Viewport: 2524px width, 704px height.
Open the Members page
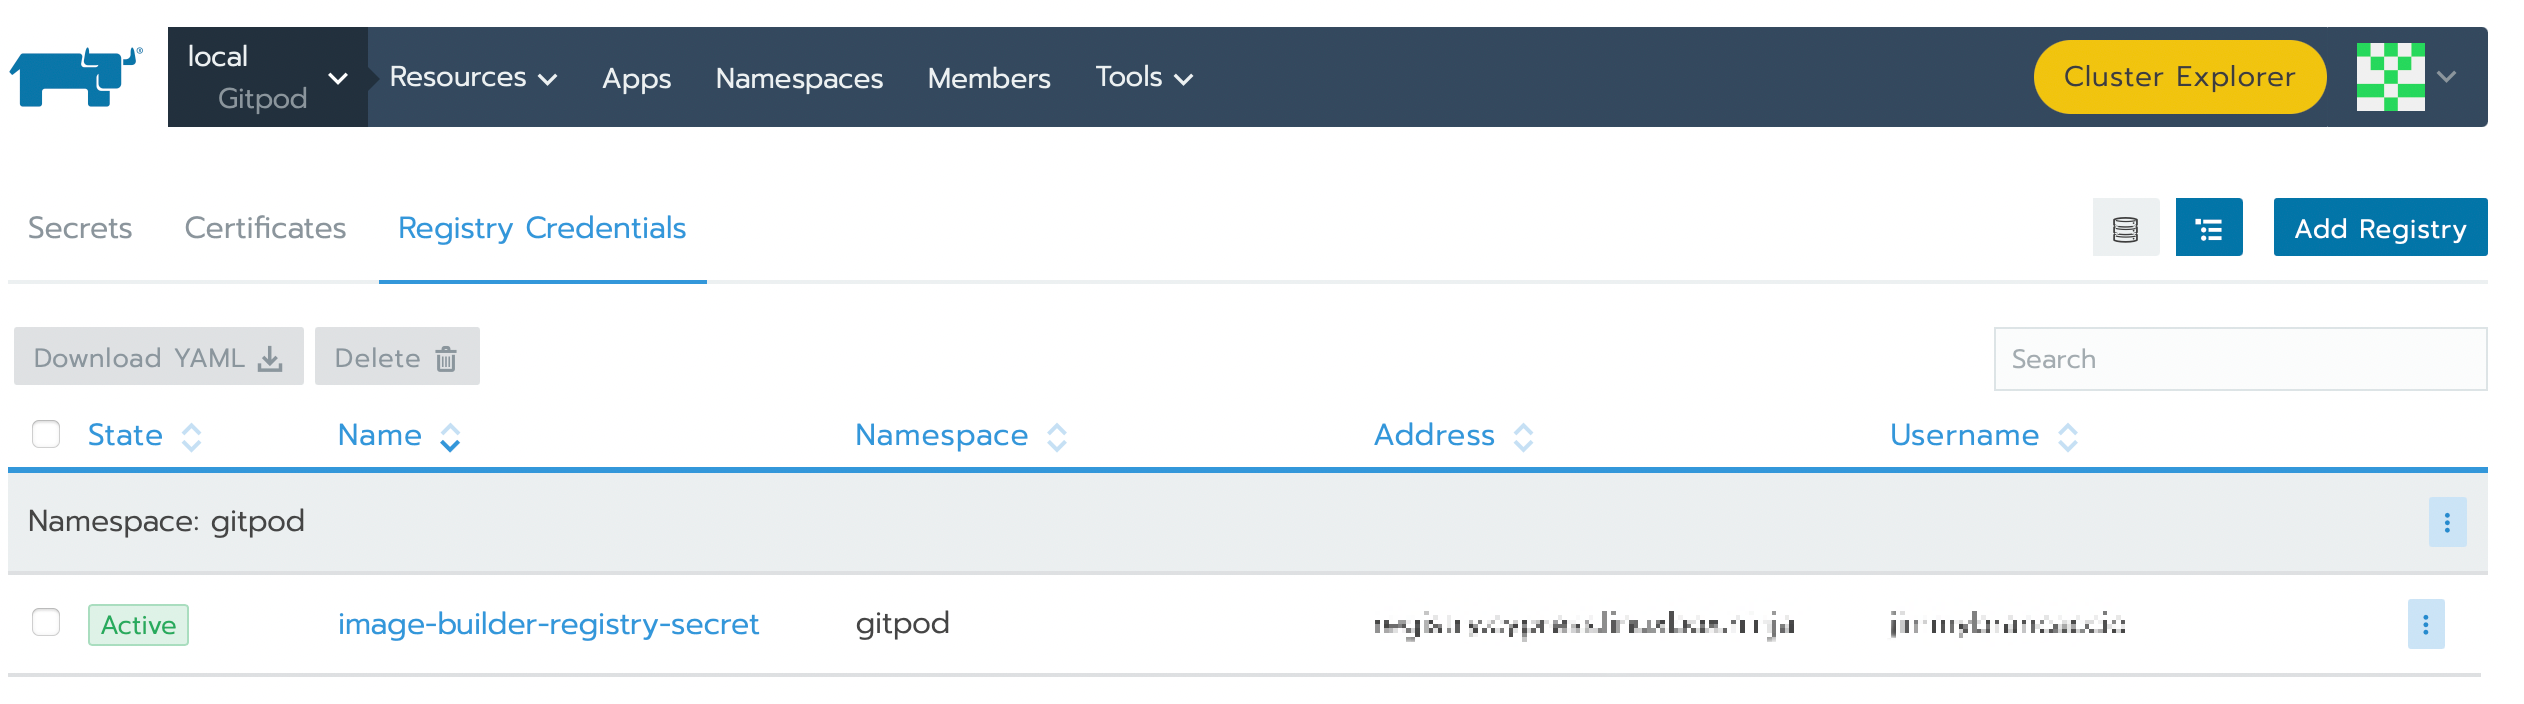[x=989, y=78]
